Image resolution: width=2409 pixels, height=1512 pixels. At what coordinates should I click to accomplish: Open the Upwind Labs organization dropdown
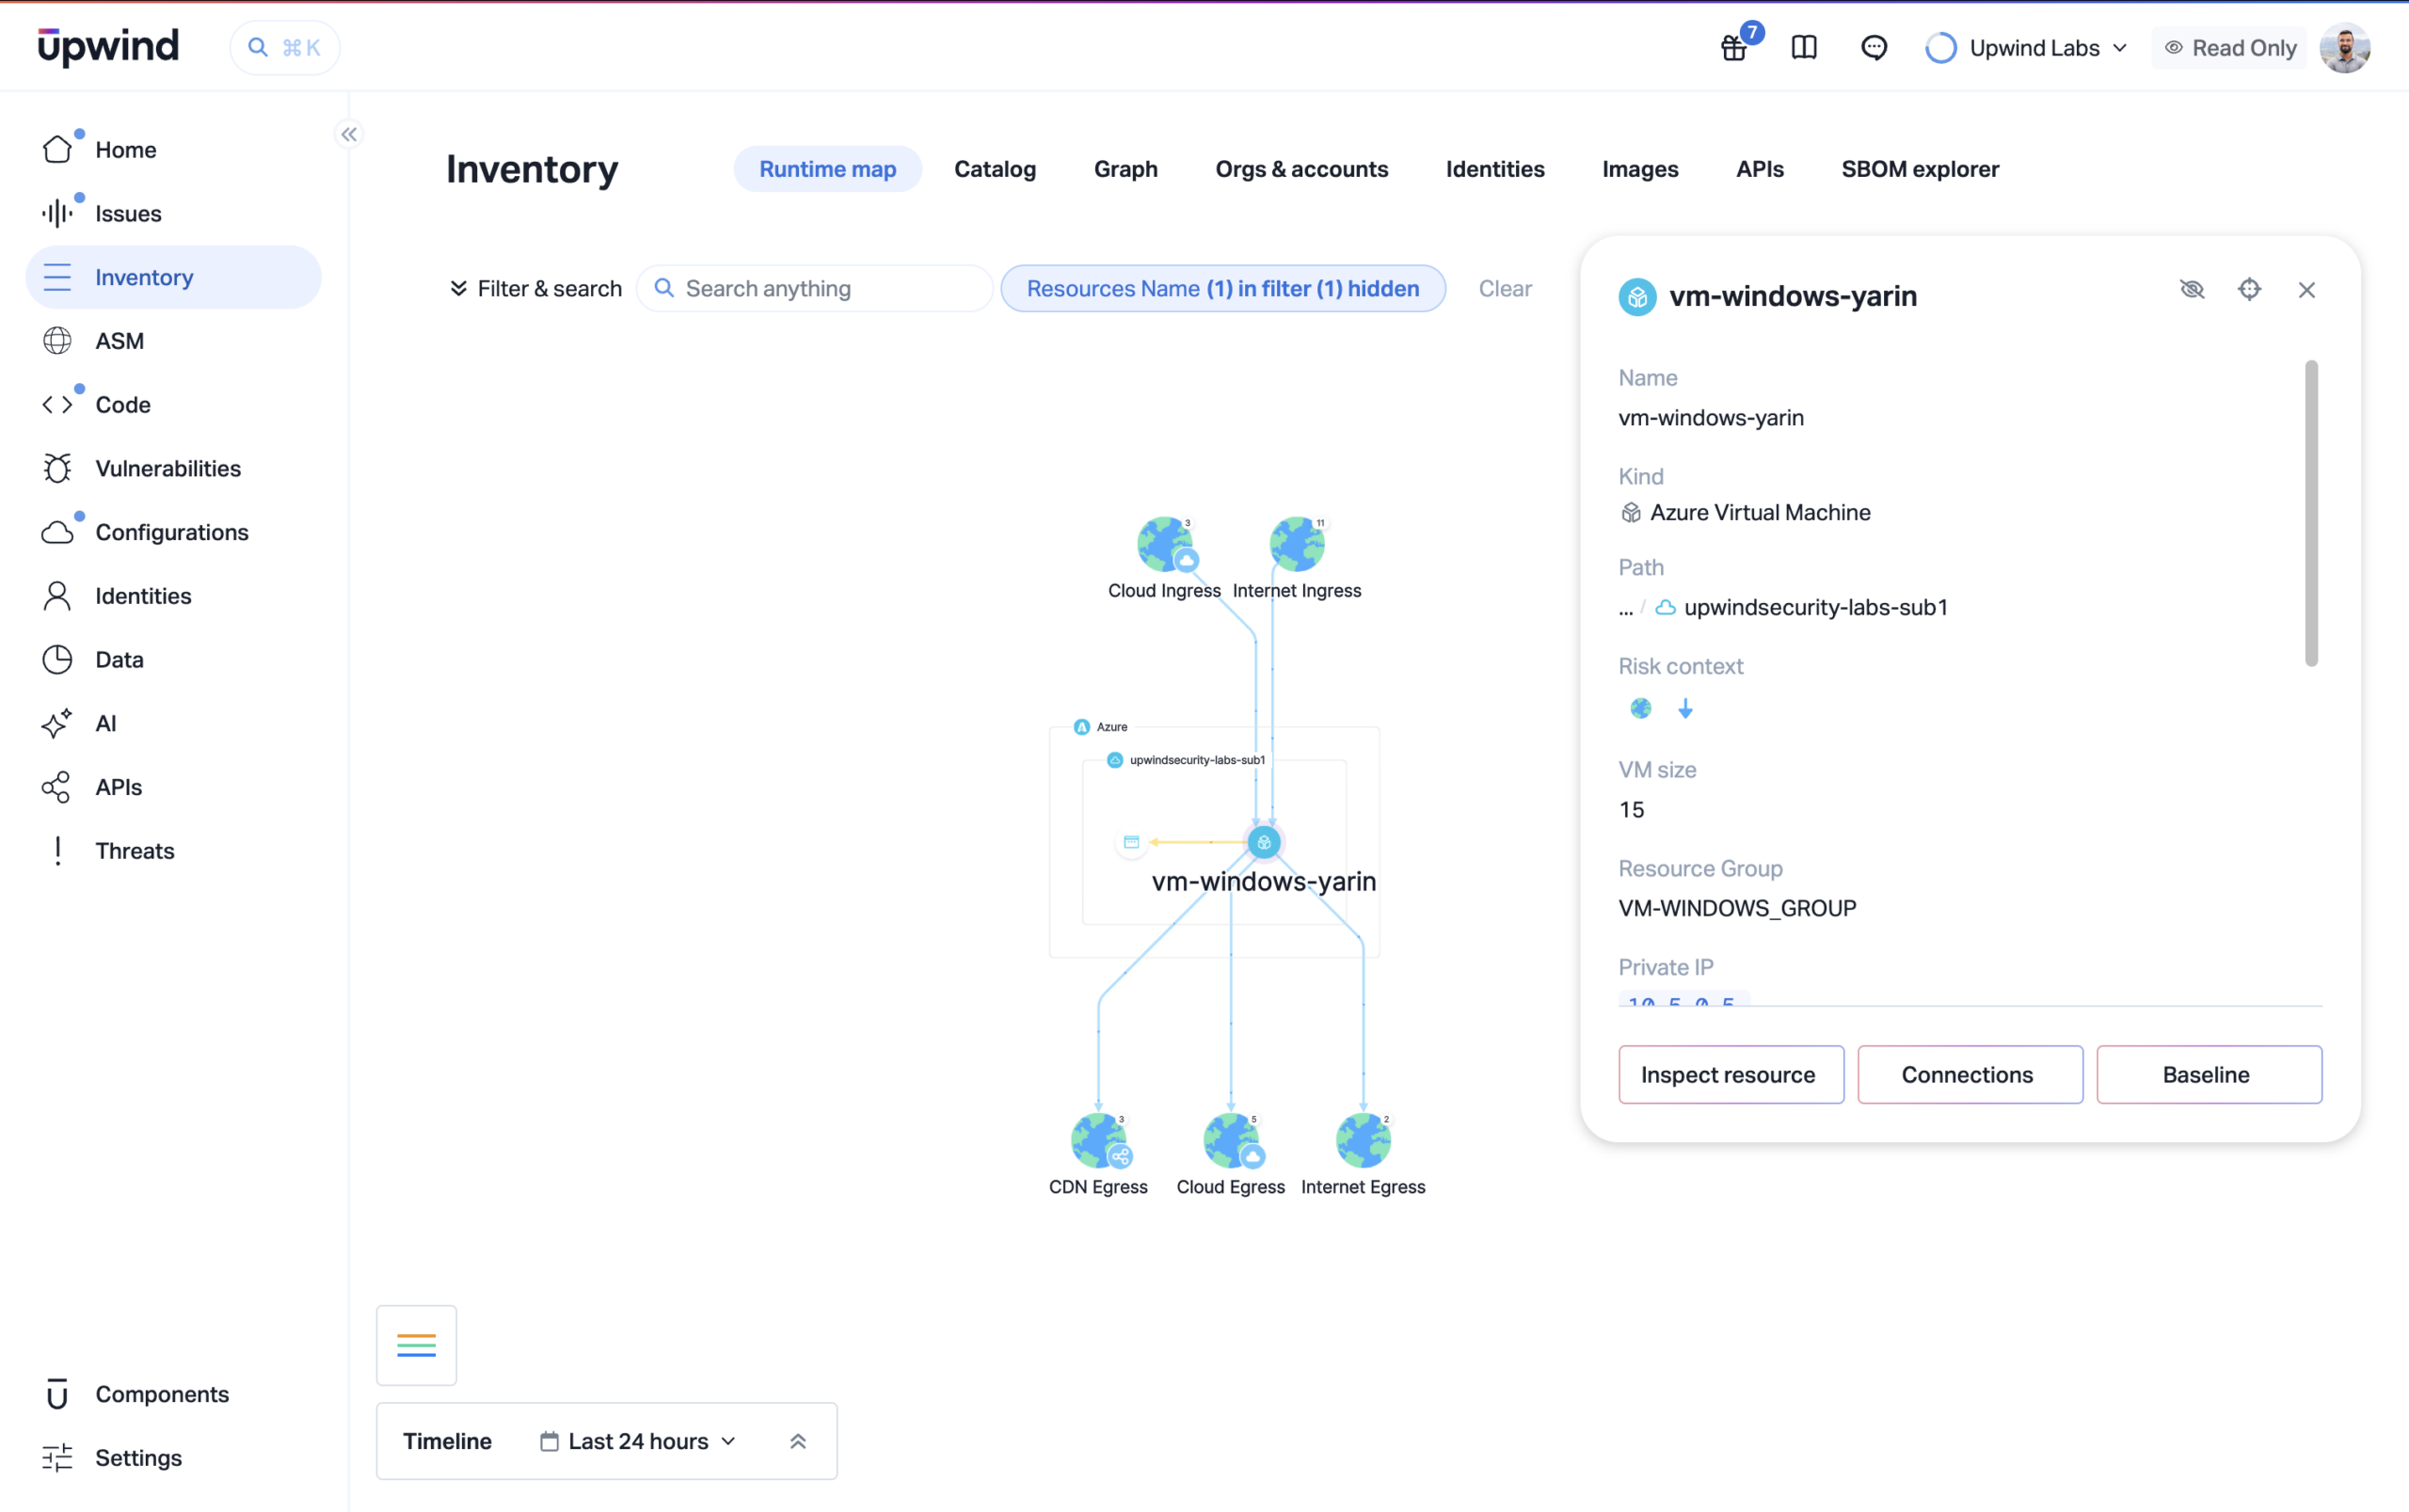point(2027,47)
